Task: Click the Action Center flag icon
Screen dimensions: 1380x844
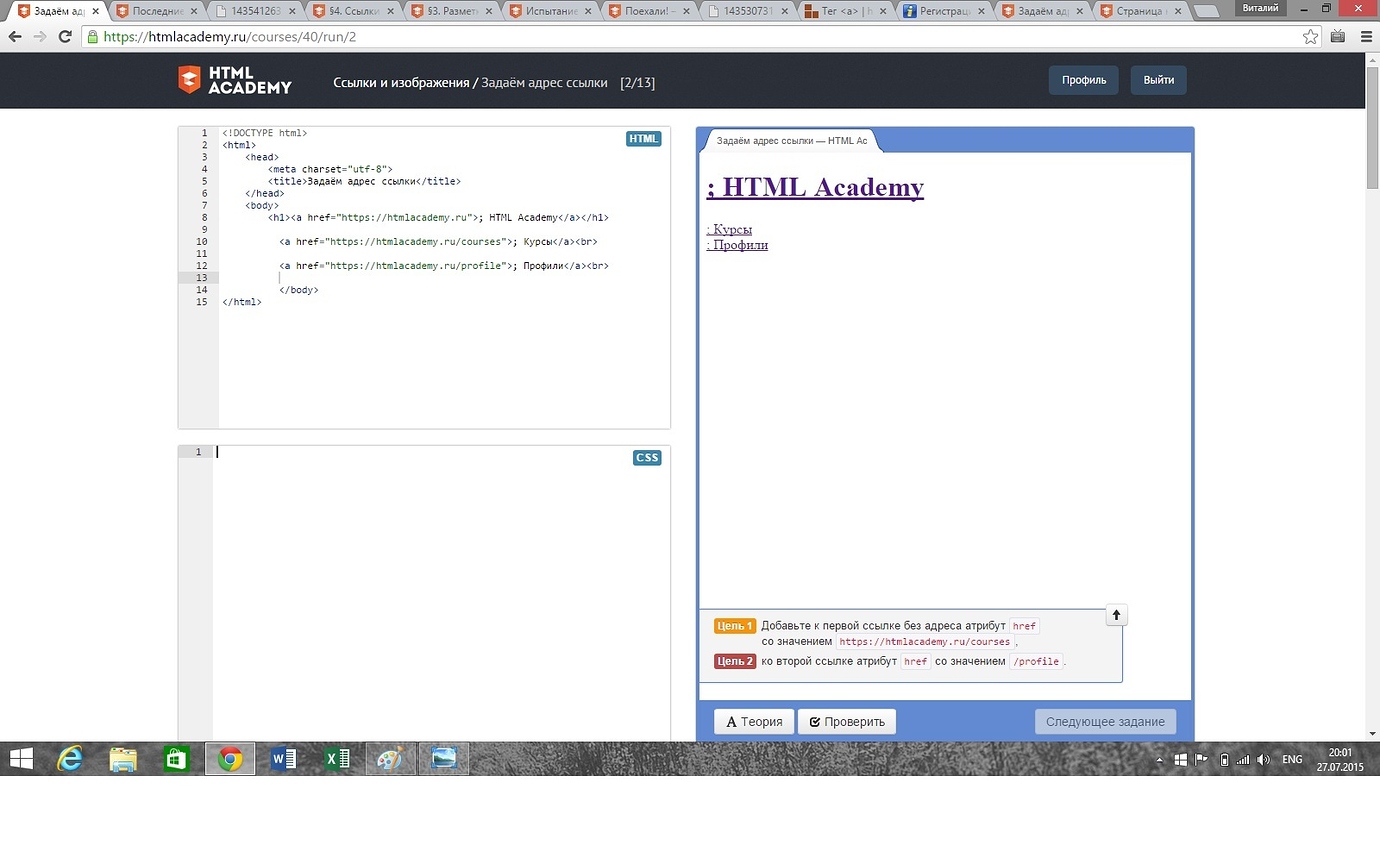Action: click(x=1202, y=760)
